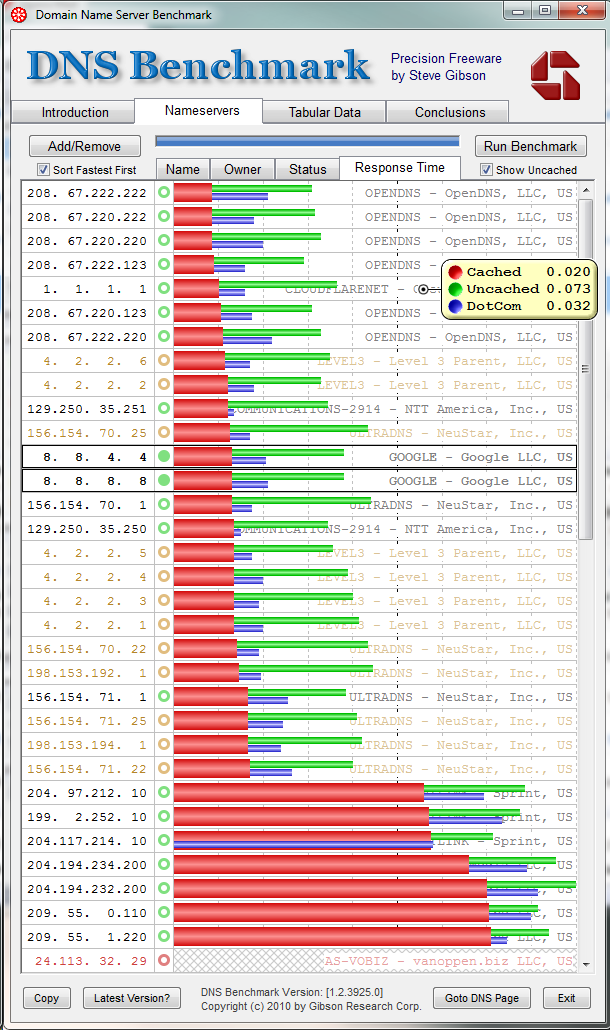This screenshot has width=610, height=1030.
Task: Select the Name sub-tab
Action: 183,169
